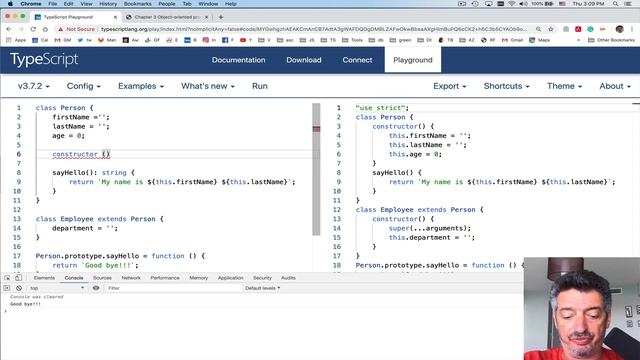This screenshot has height=360, width=640.
Task: Toggle the device toolbar icon
Action: (x=18, y=278)
